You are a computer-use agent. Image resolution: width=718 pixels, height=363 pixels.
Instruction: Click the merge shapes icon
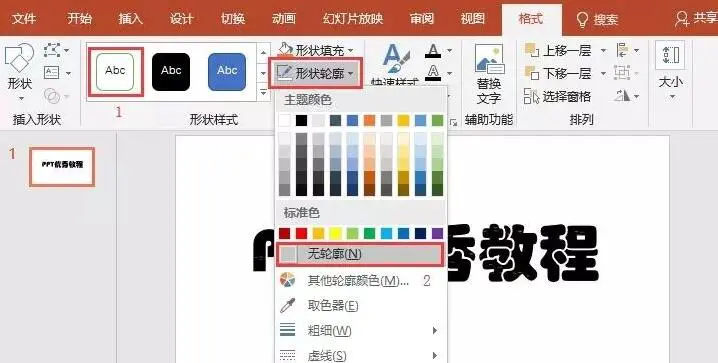[x=52, y=96]
